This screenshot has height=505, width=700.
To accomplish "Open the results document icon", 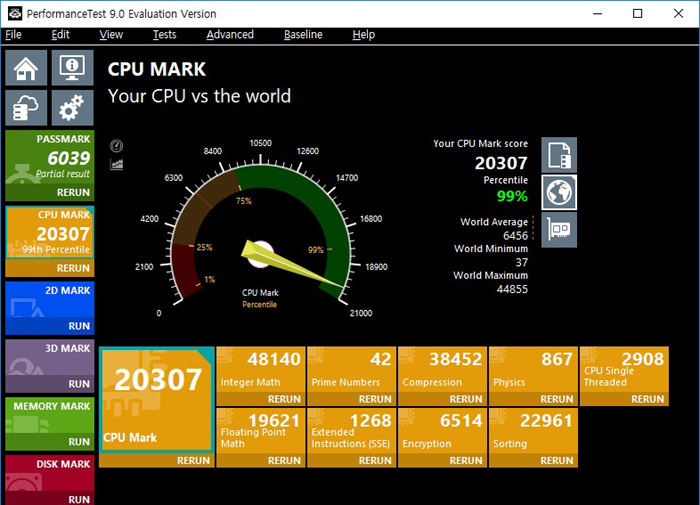I will click(559, 155).
